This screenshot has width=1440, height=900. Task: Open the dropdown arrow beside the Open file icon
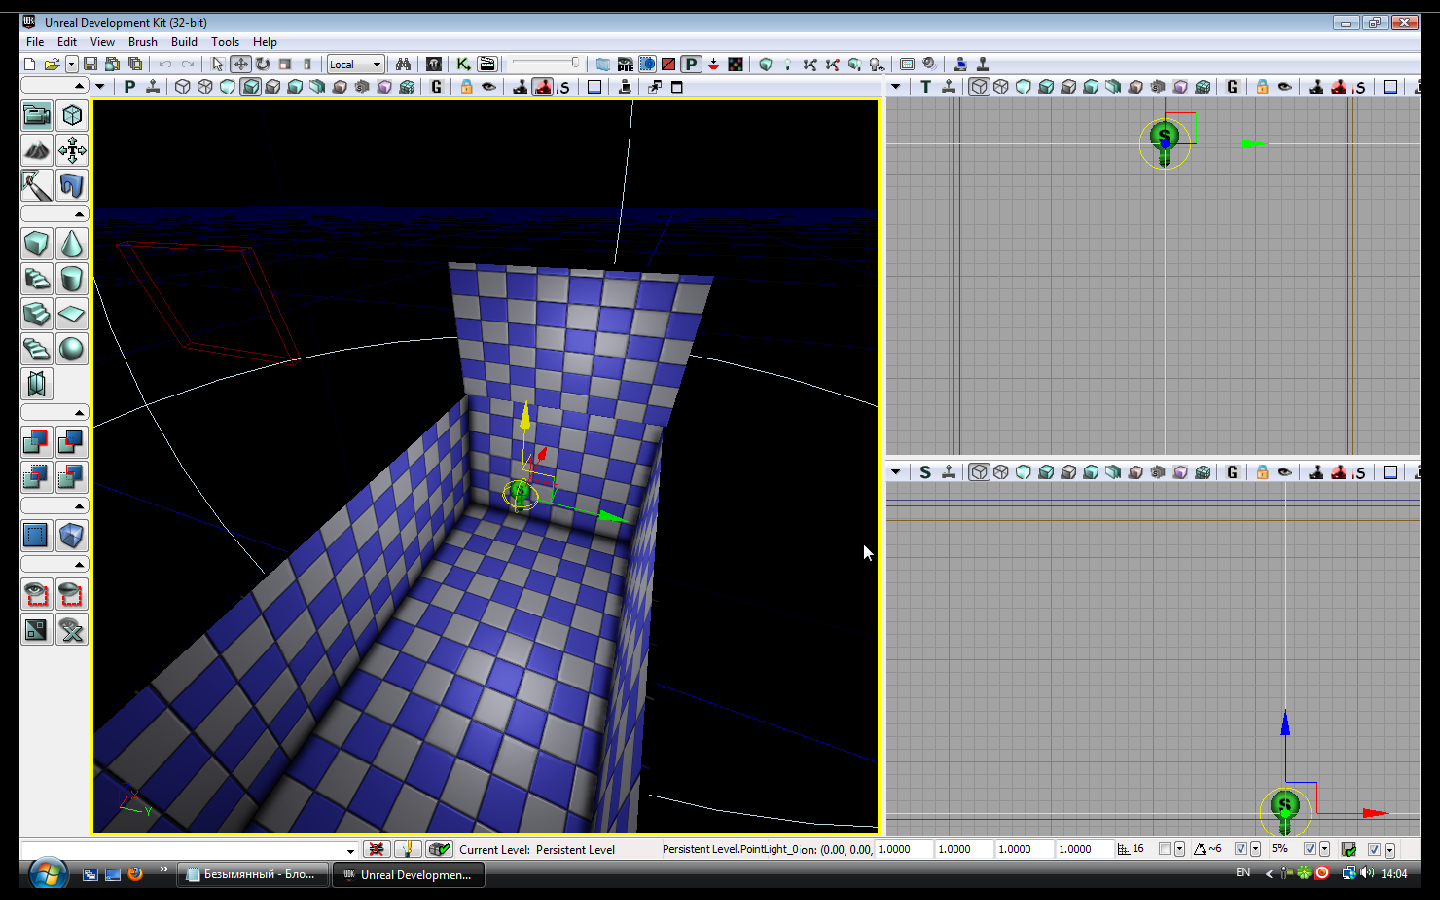click(x=71, y=64)
